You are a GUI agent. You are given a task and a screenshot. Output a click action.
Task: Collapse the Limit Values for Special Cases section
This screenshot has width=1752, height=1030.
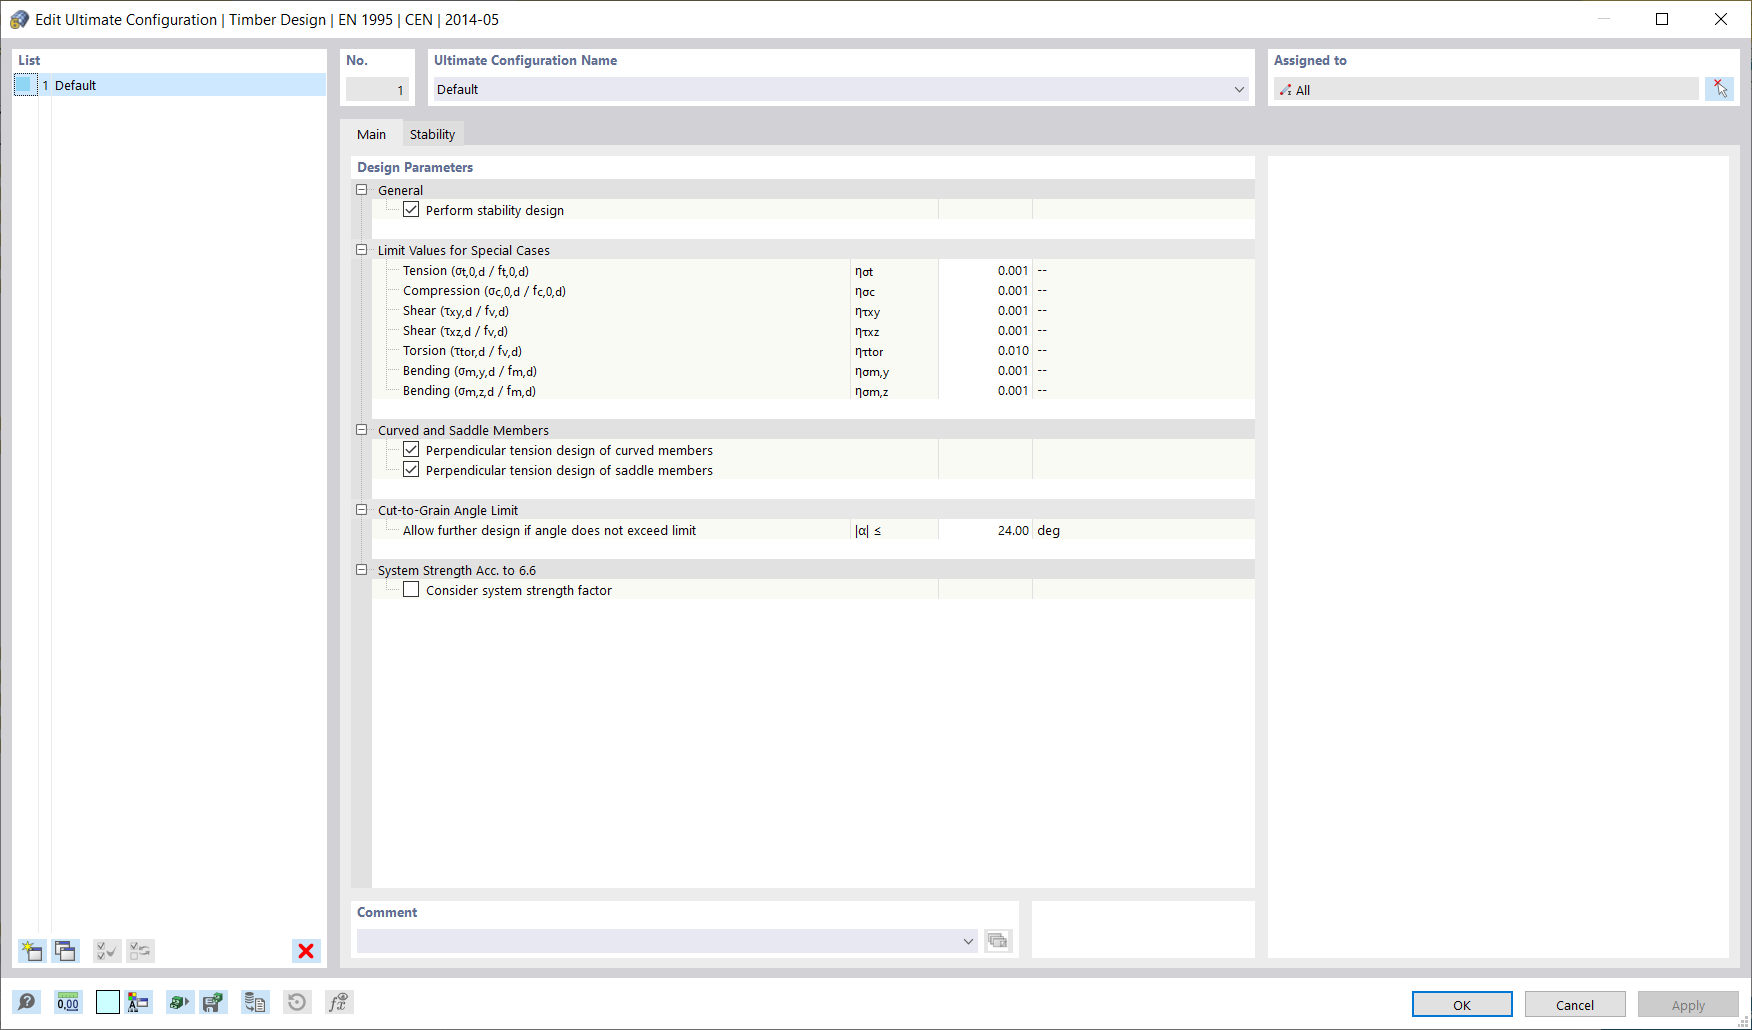click(362, 249)
